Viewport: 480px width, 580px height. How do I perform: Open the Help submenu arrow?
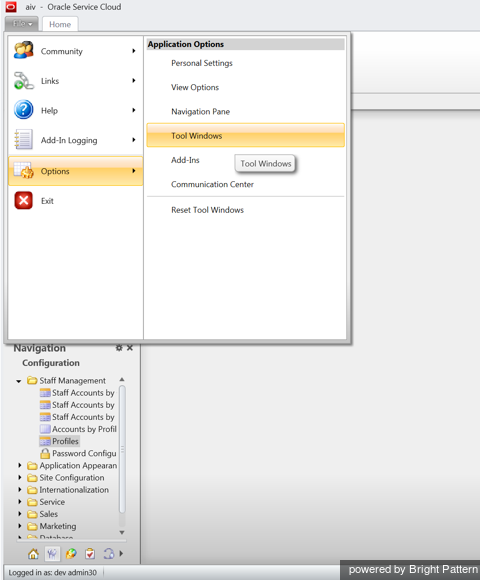[134, 110]
